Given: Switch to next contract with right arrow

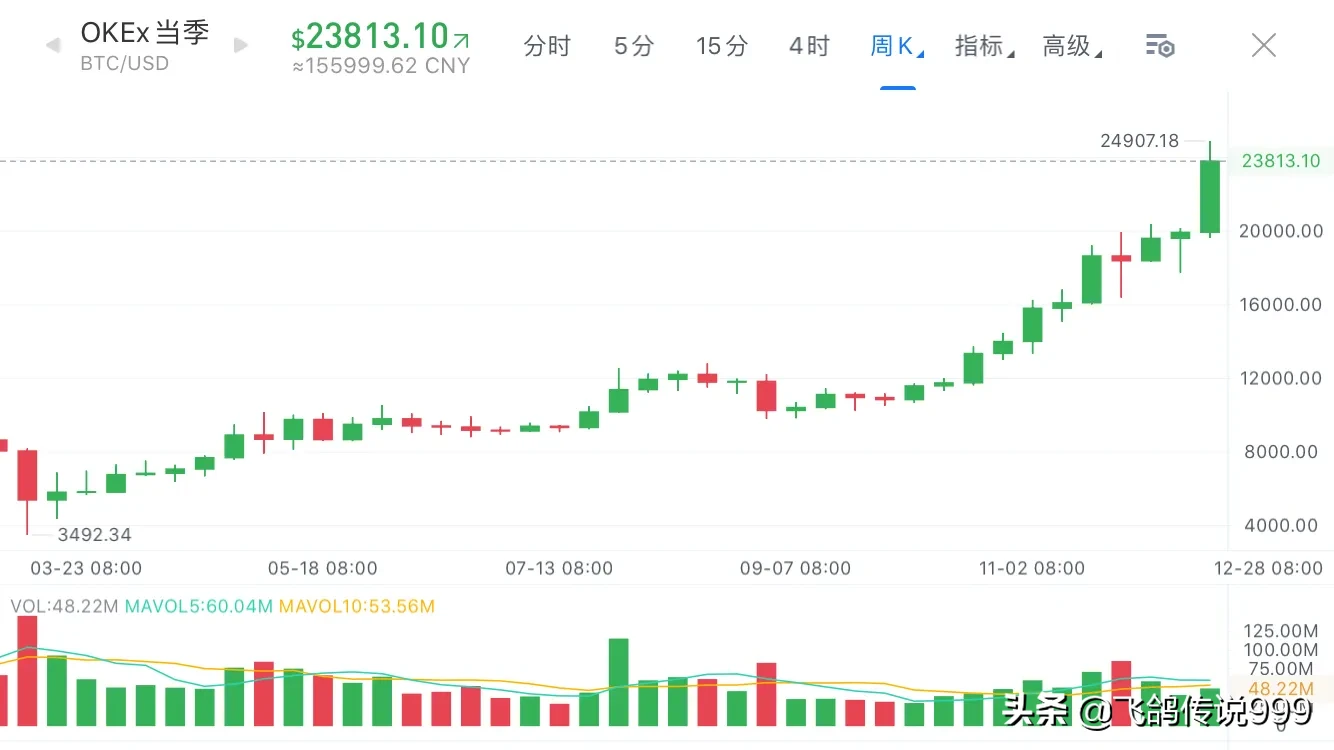Looking at the screenshot, I should pos(240,45).
